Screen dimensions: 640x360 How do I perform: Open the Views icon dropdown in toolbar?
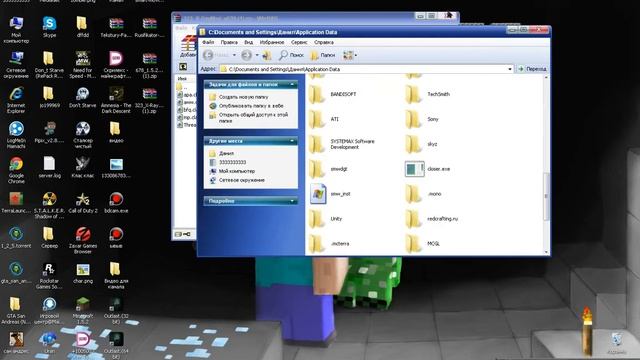point(350,55)
